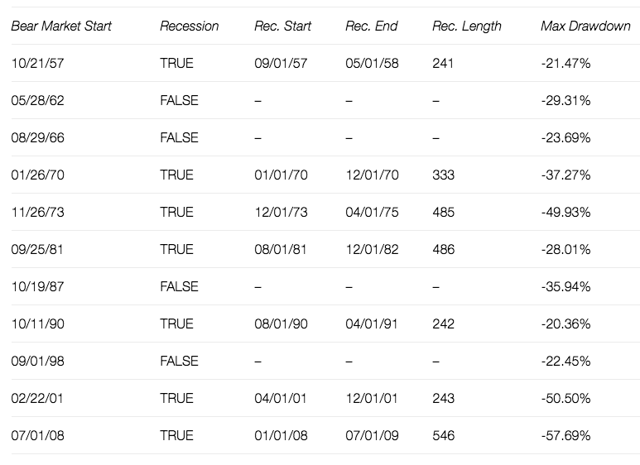
Task: Select the 12/01/73 recession start cell
Action: point(281,212)
